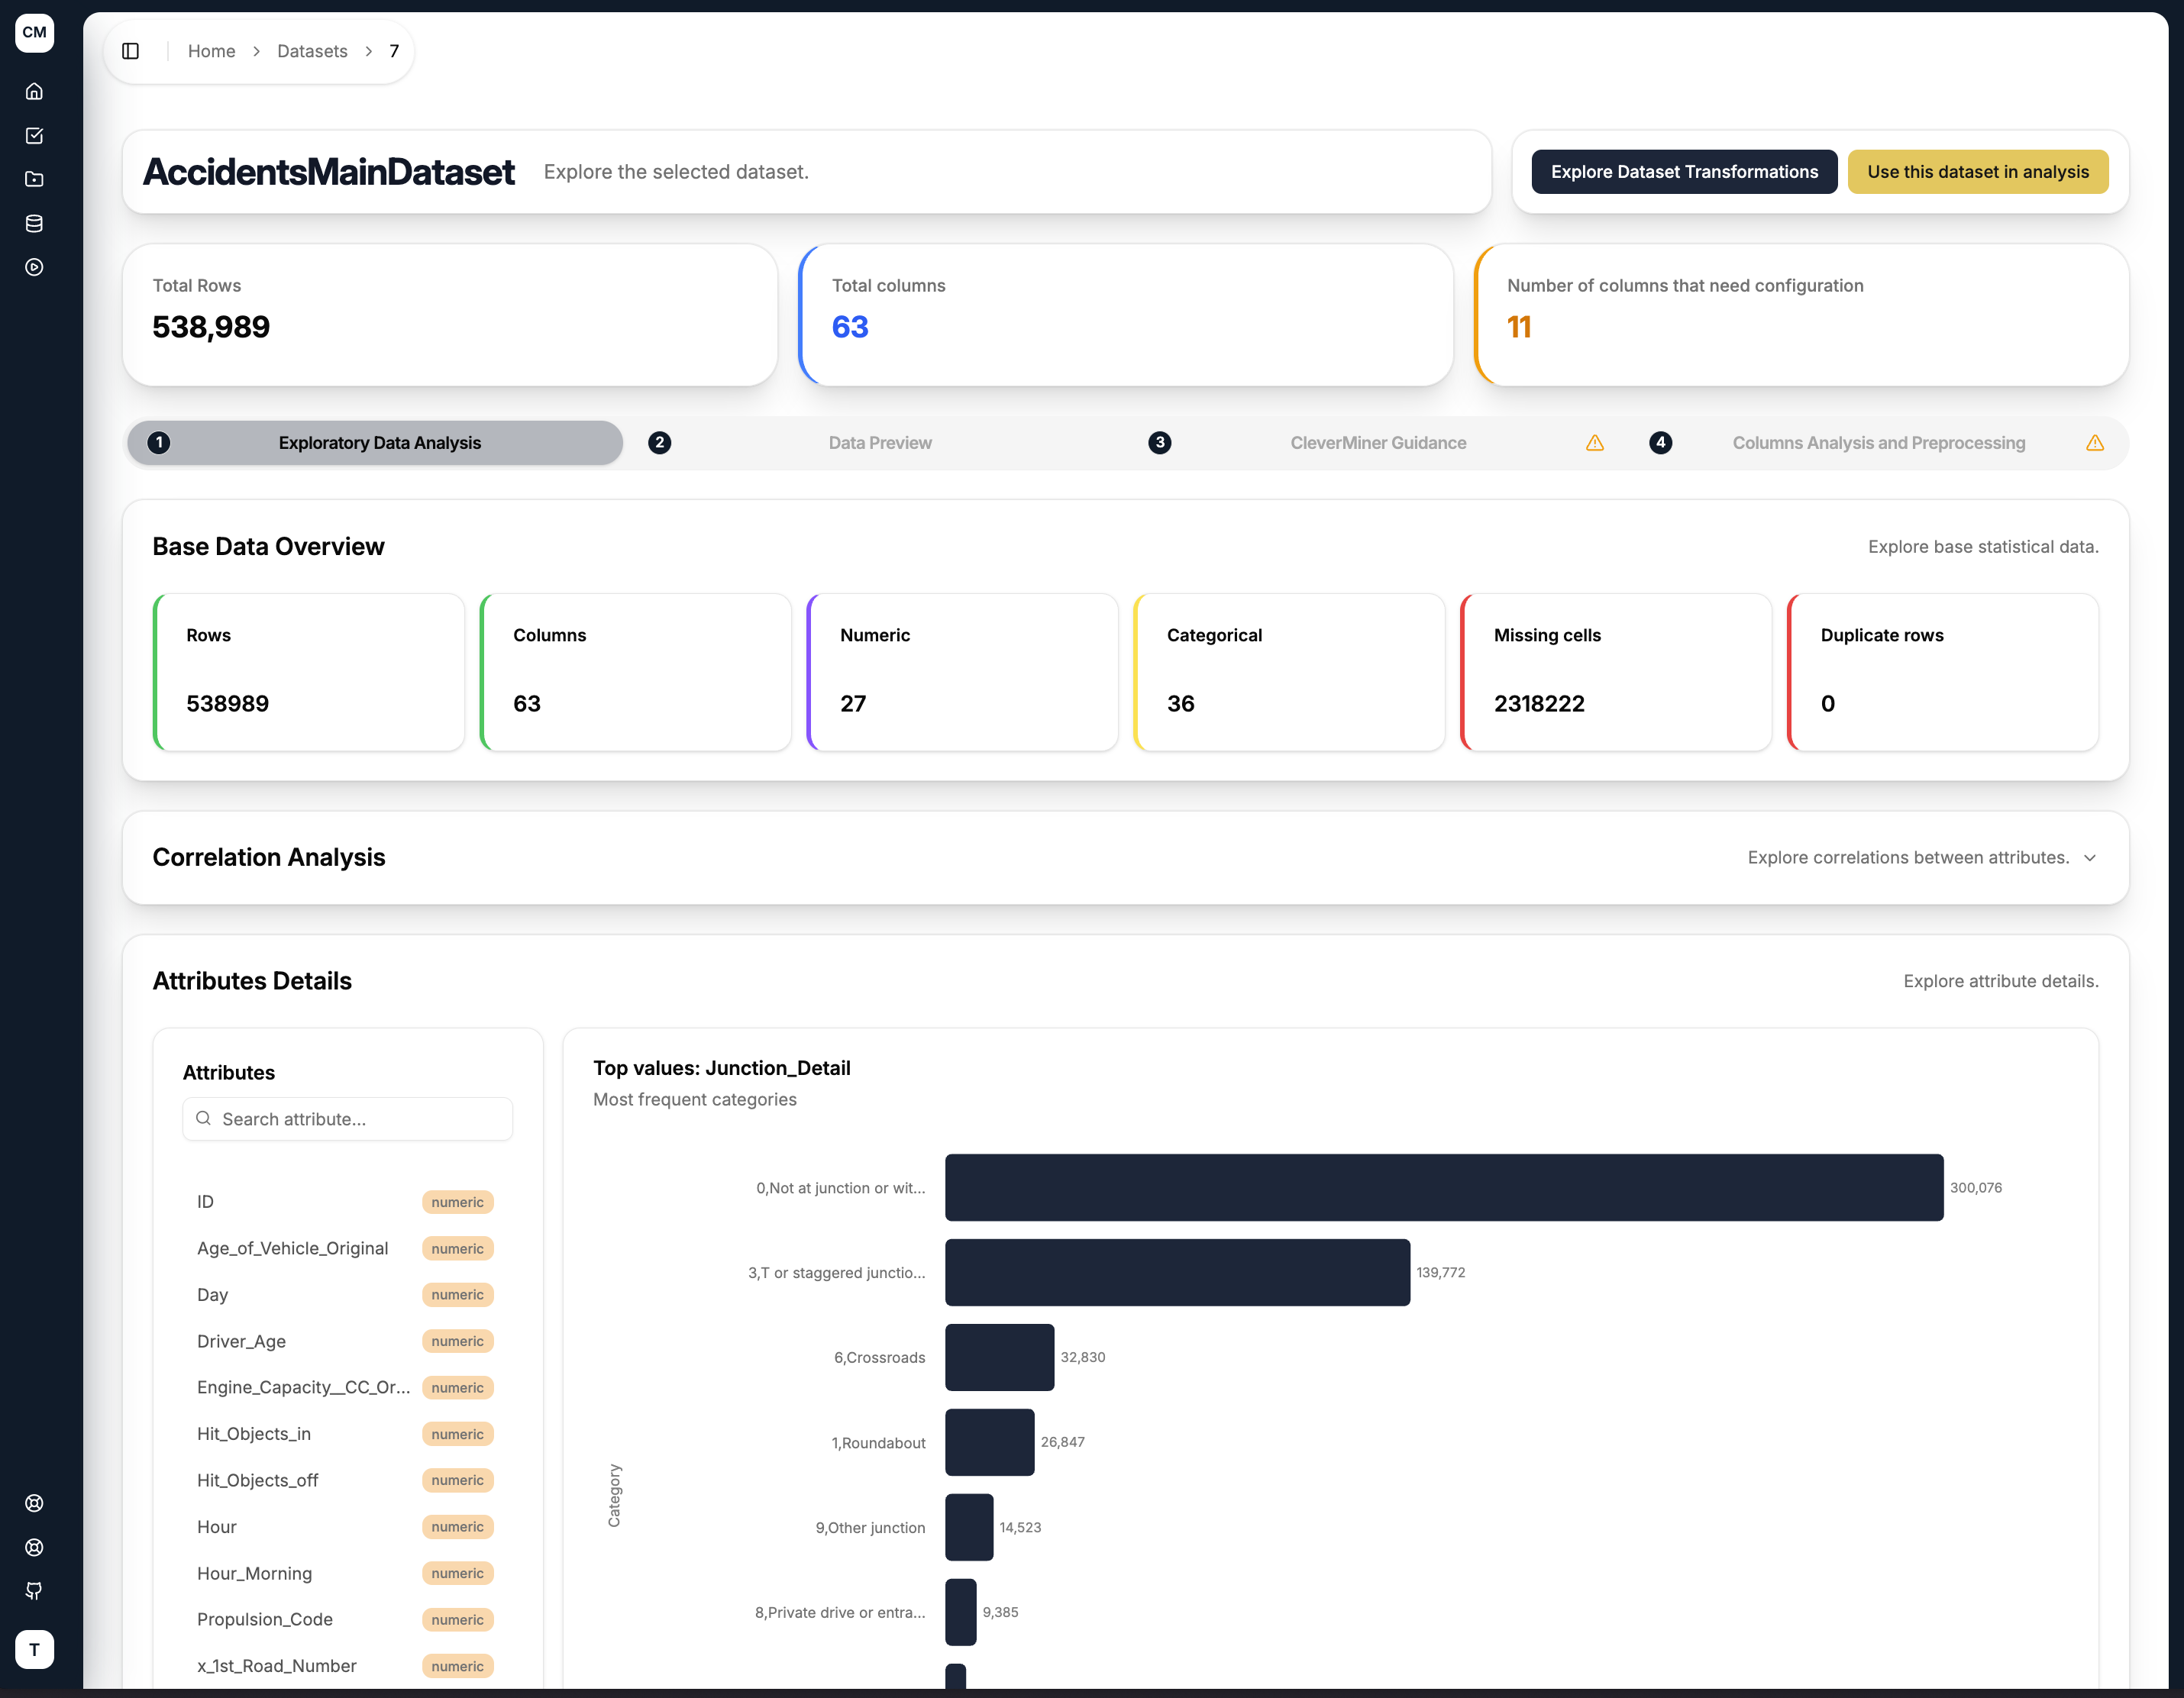Viewport: 2184px width, 1698px height.
Task: Click the numeric badge on the Hour row
Action: tap(457, 1527)
